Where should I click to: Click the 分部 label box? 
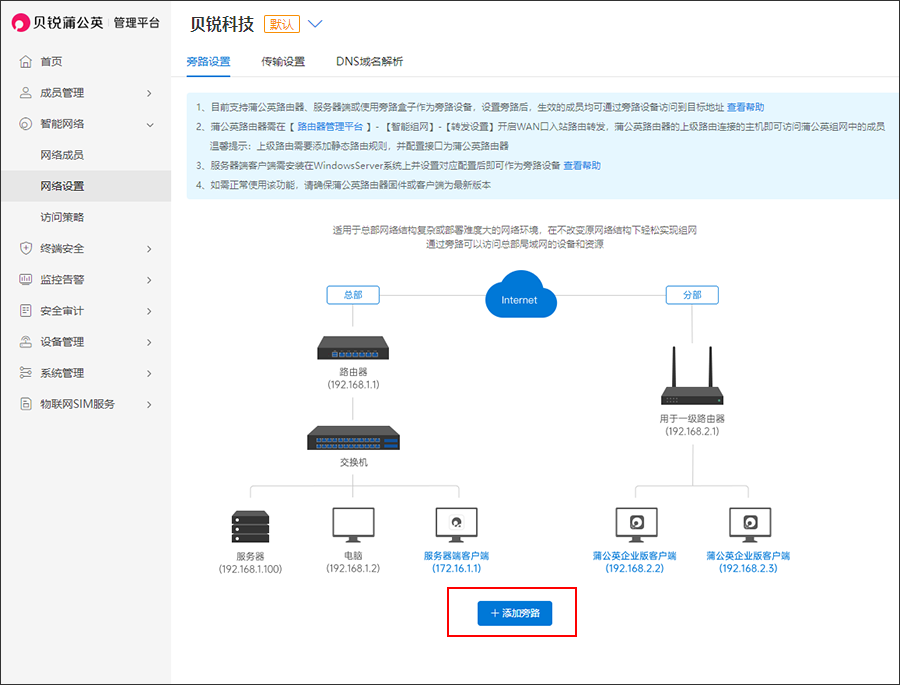(x=692, y=295)
